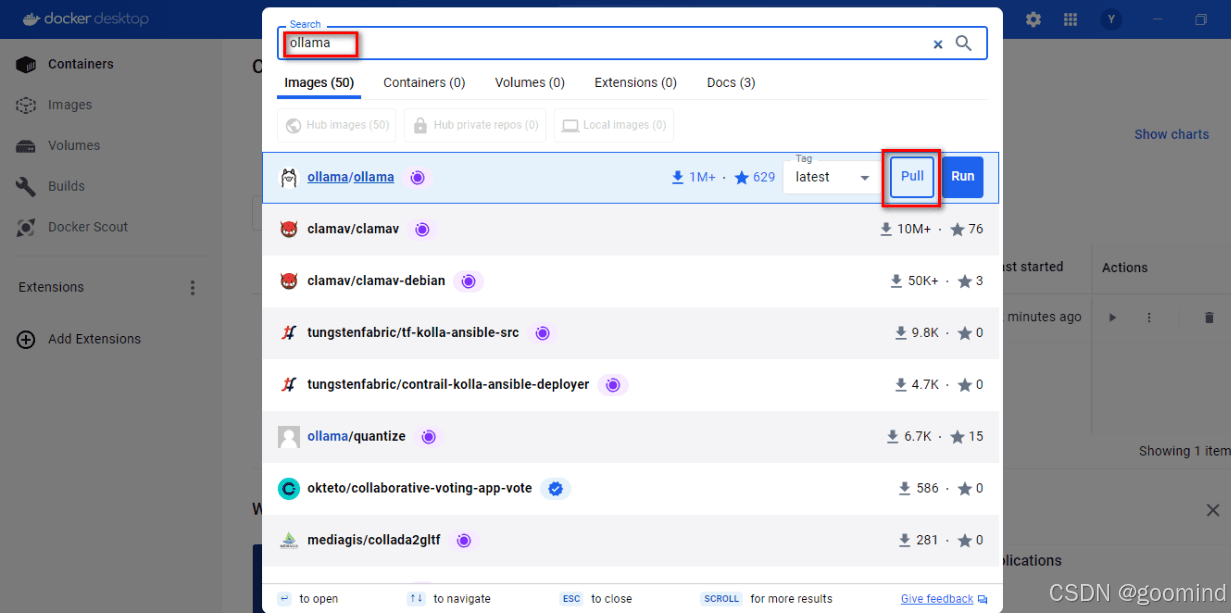Image resolution: width=1231 pixels, height=613 pixels.
Task: Click Show charts link
Action: pos(1171,134)
